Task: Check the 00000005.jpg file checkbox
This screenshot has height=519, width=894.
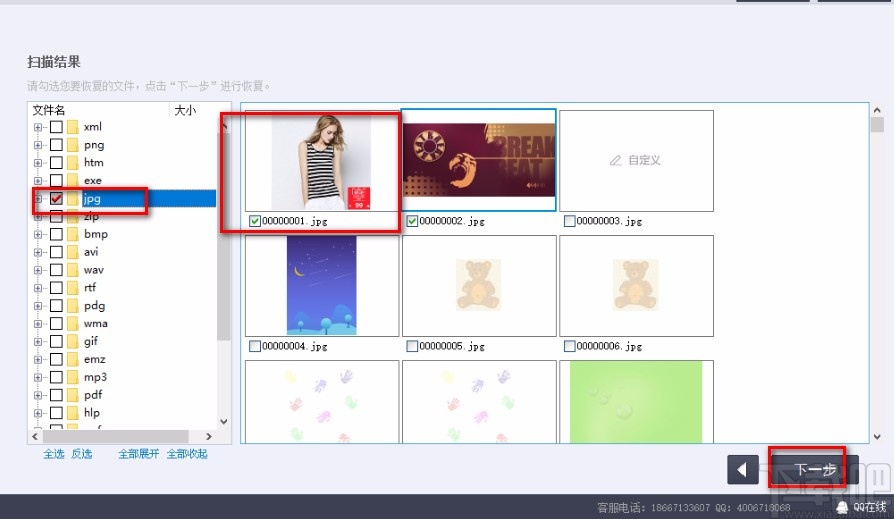Action: click(412, 346)
